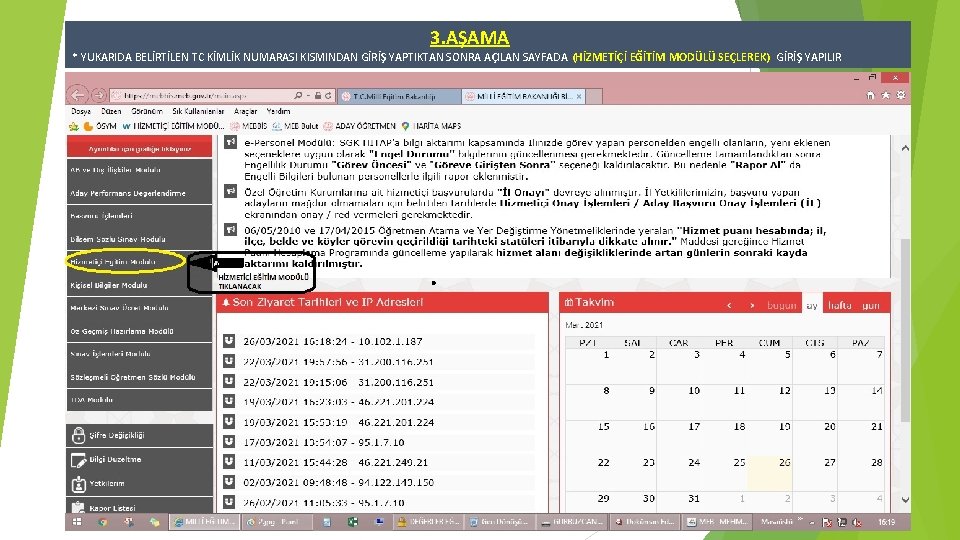Close the MİLLÎ EĞİTİM BAKANLIĞI Bİ... tab
The image size is (960, 540).
pyautogui.click(x=579, y=96)
